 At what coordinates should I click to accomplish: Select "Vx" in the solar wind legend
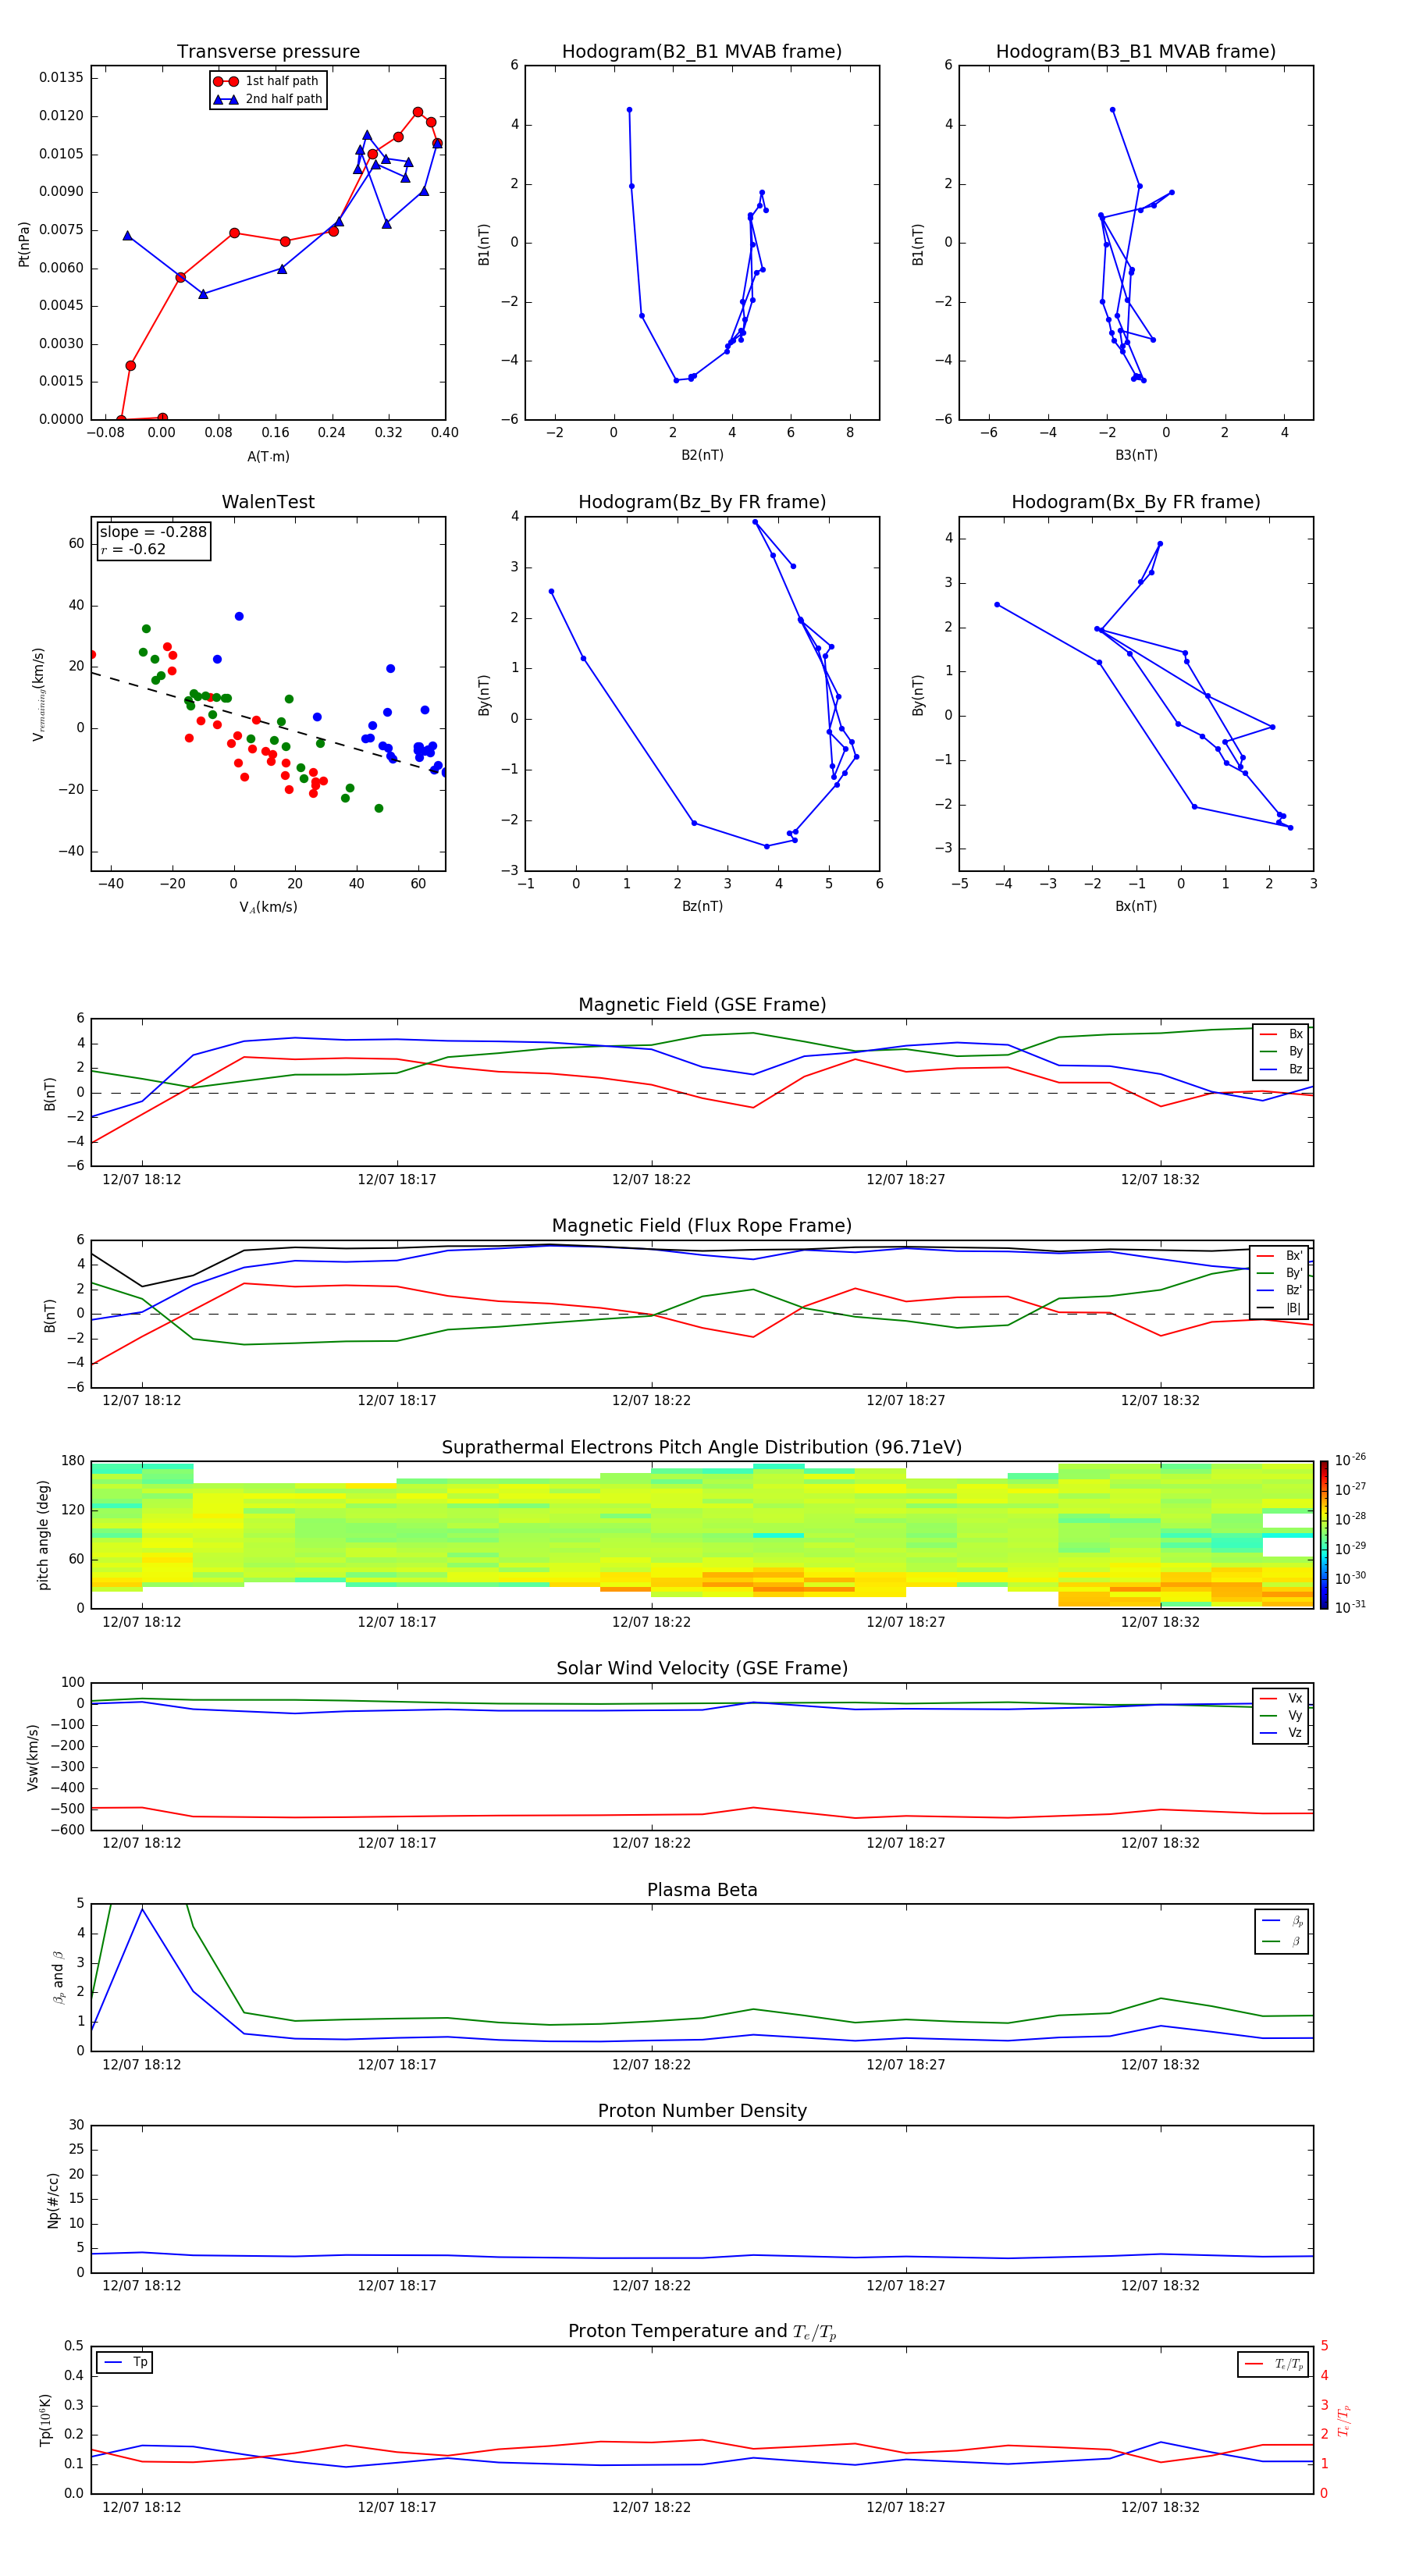tap(1281, 1698)
